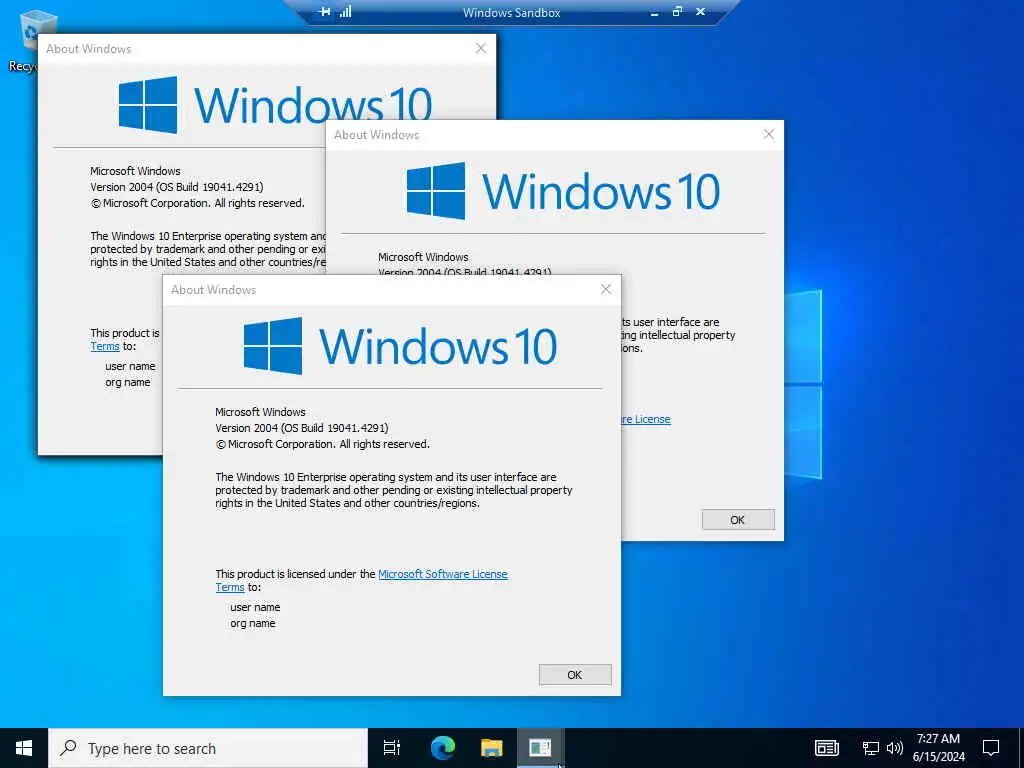Minimize the Windows Sandbox connection bar
The width and height of the screenshot is (1024, 768).
pos(654,12)
